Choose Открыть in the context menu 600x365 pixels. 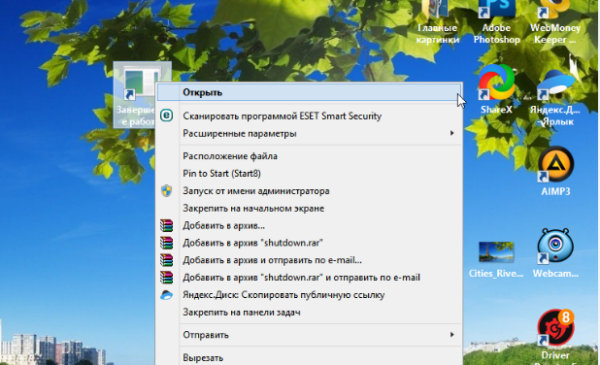308,93
